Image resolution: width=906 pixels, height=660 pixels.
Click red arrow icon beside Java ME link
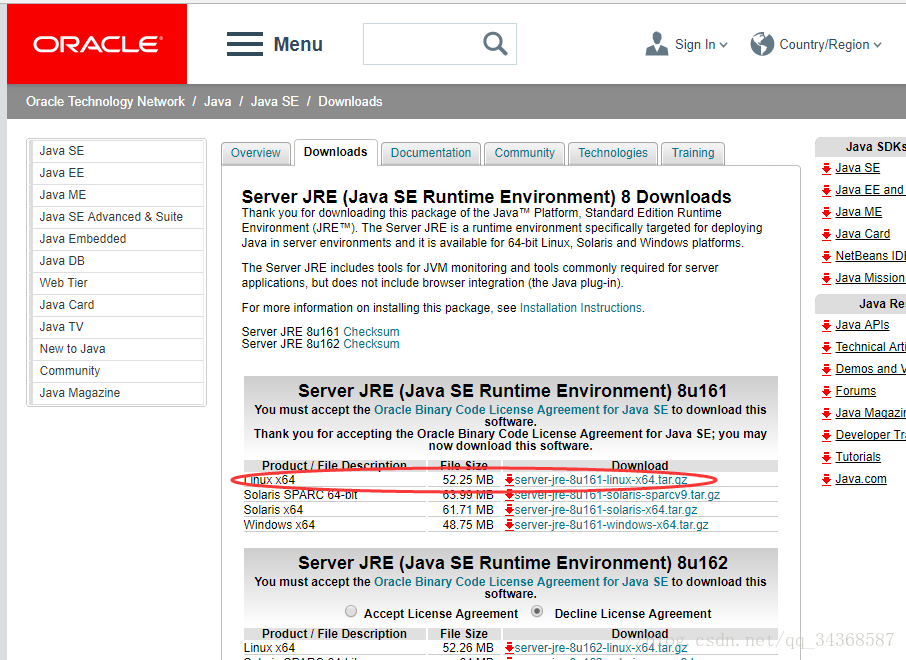click(x=826, y=213)
